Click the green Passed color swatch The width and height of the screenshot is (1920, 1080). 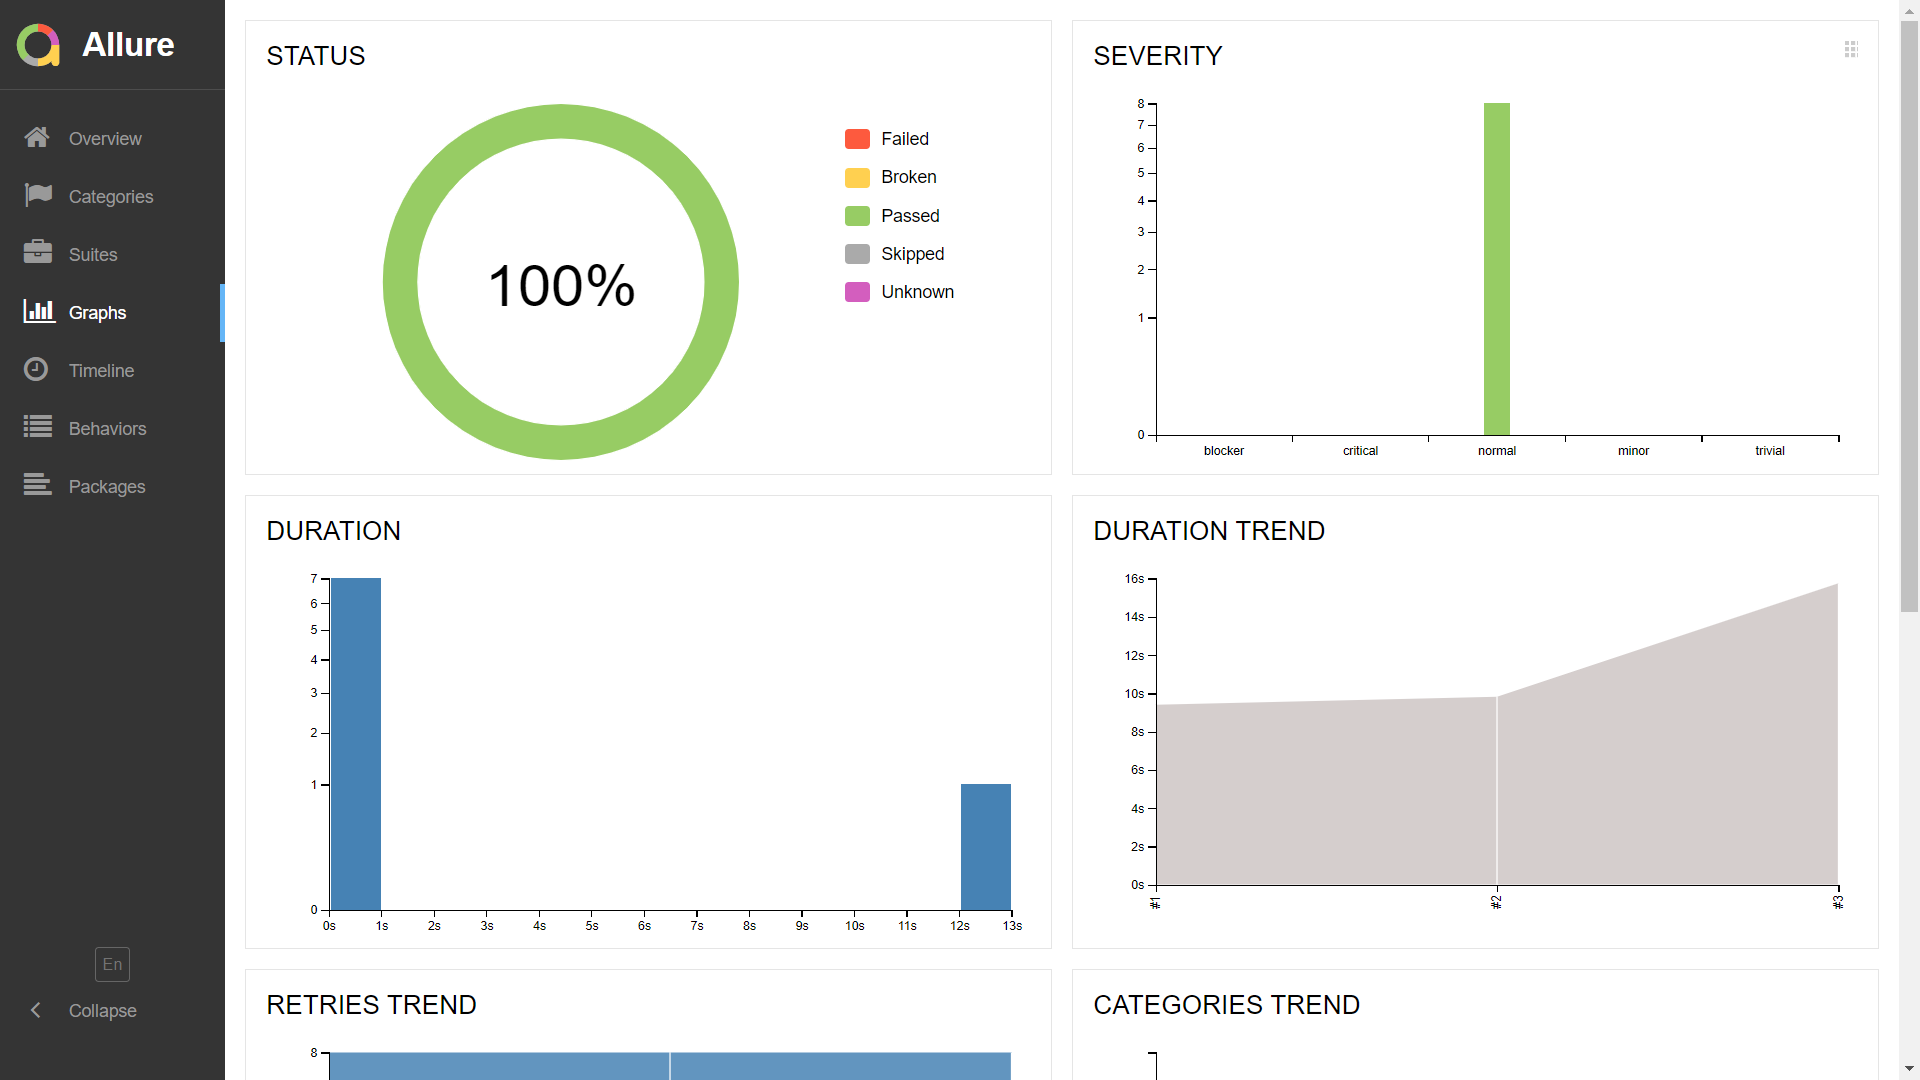(857, 216)
